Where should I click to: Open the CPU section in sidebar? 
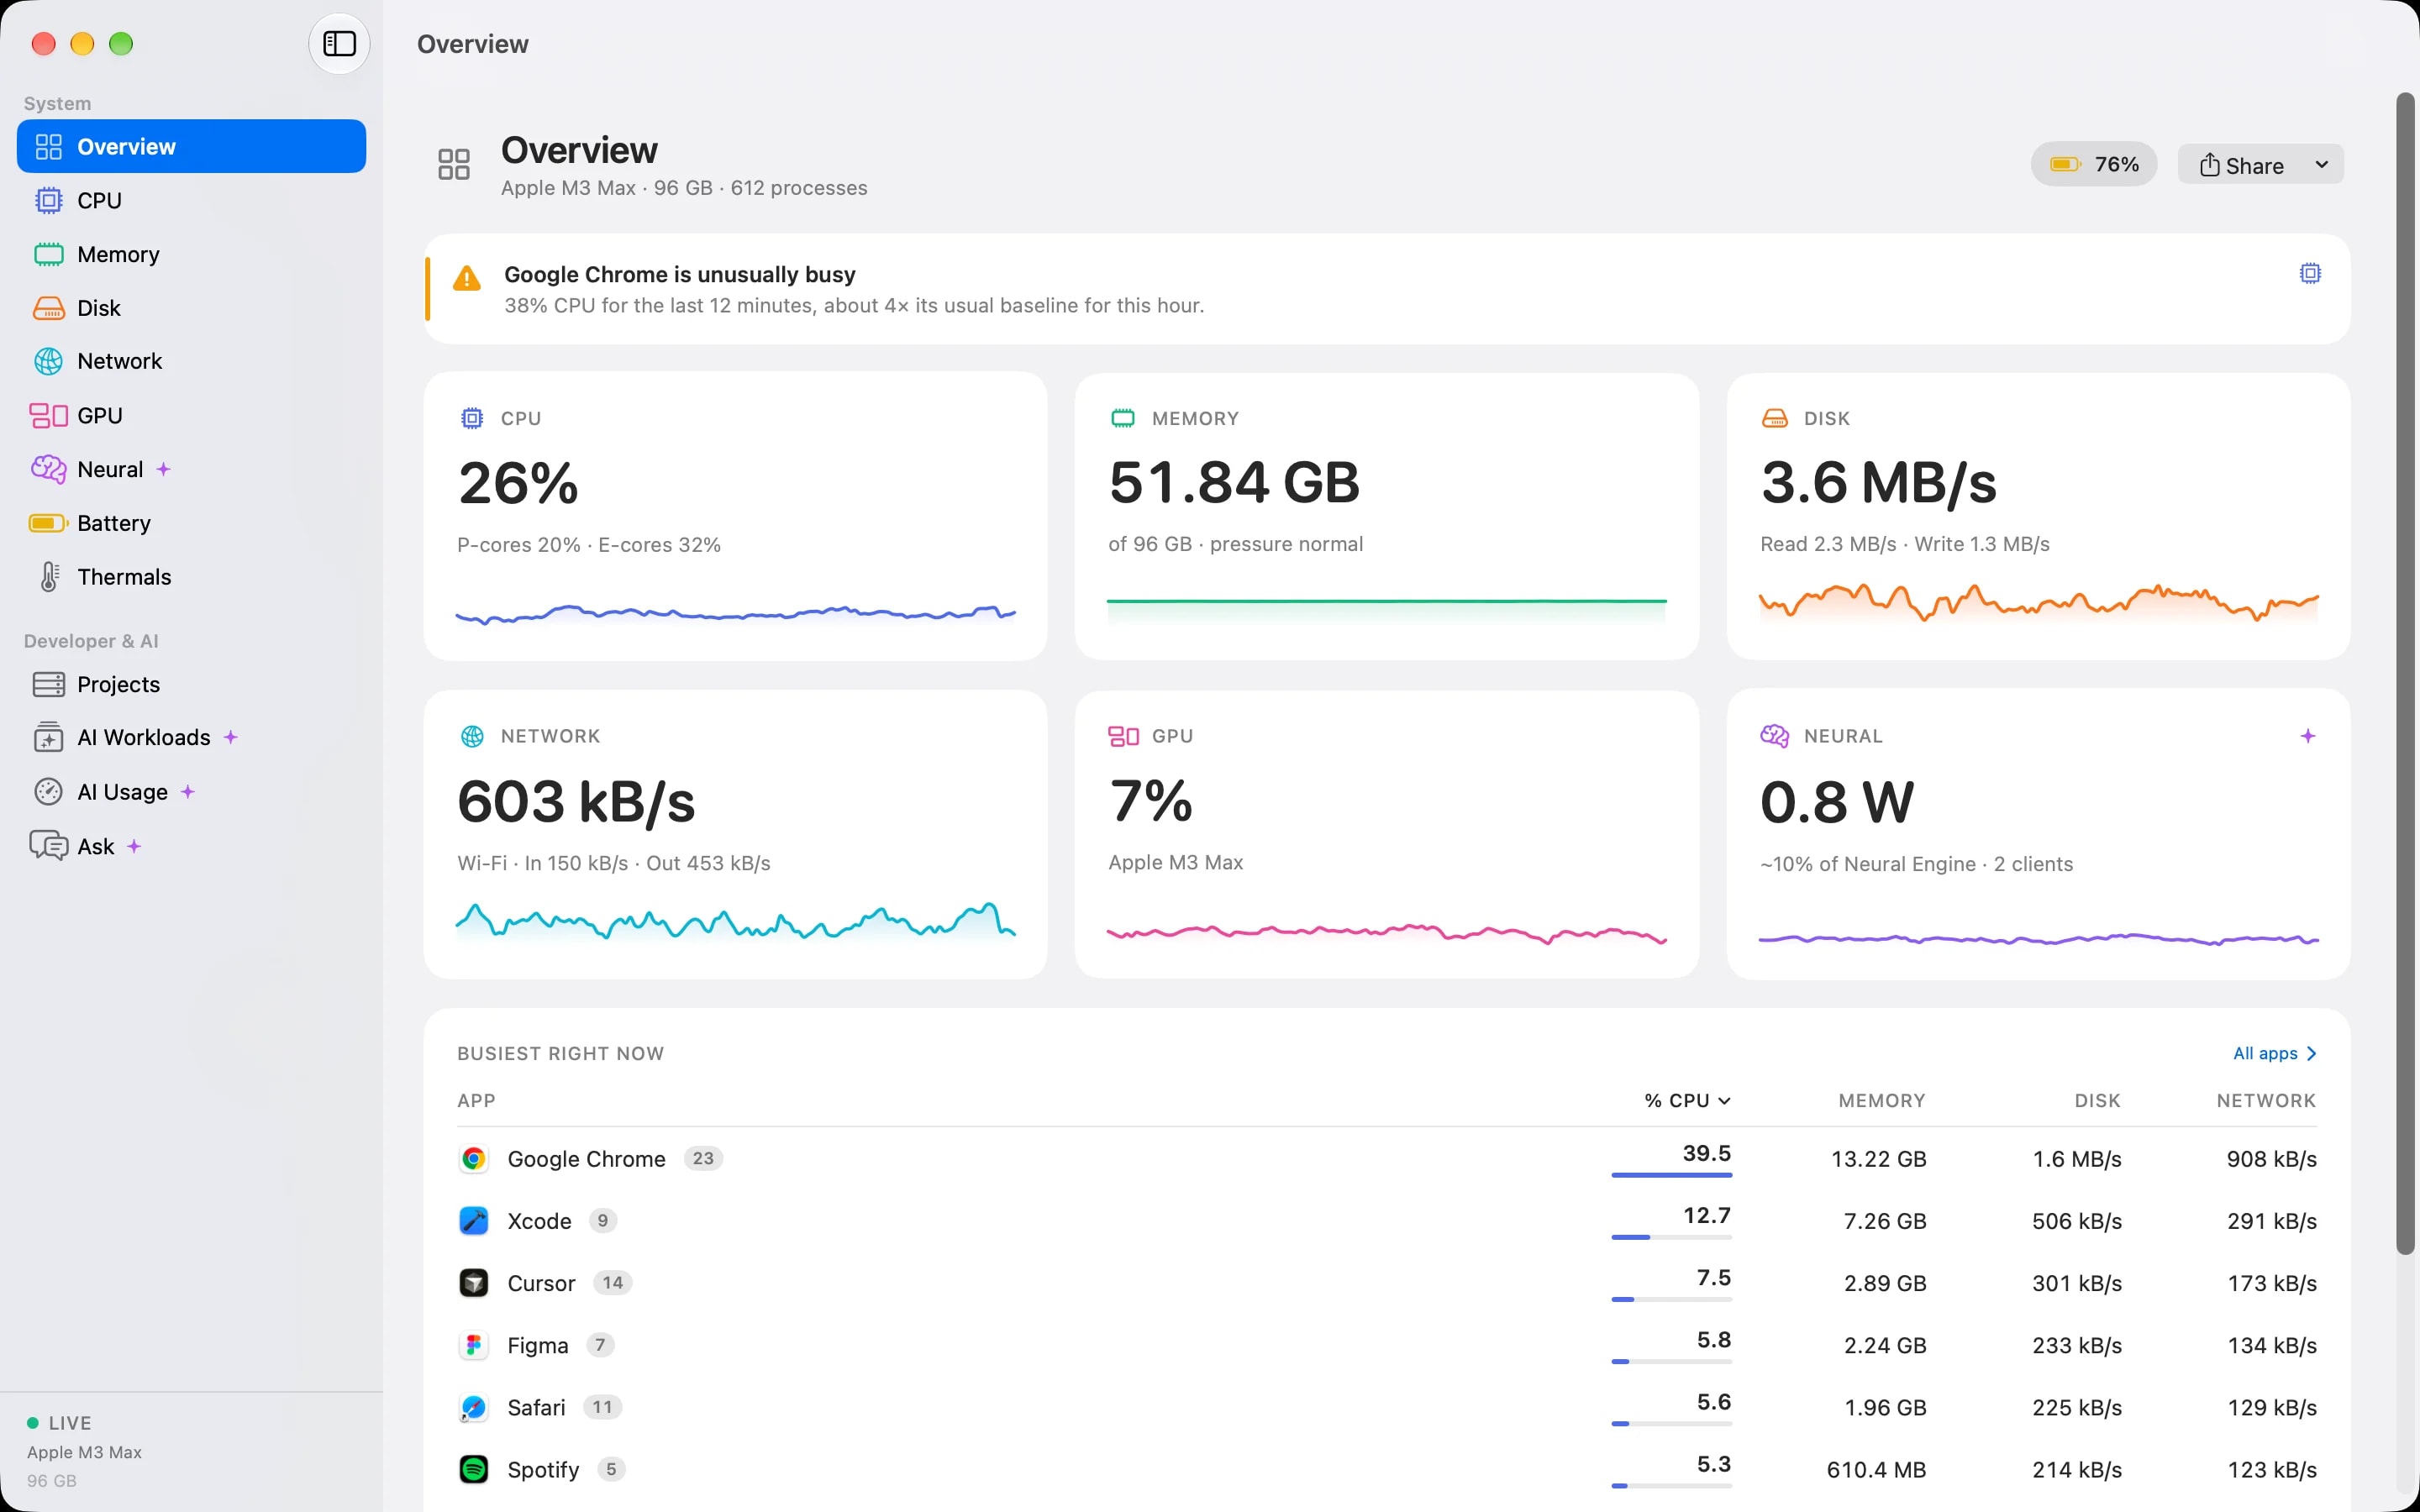191,200
